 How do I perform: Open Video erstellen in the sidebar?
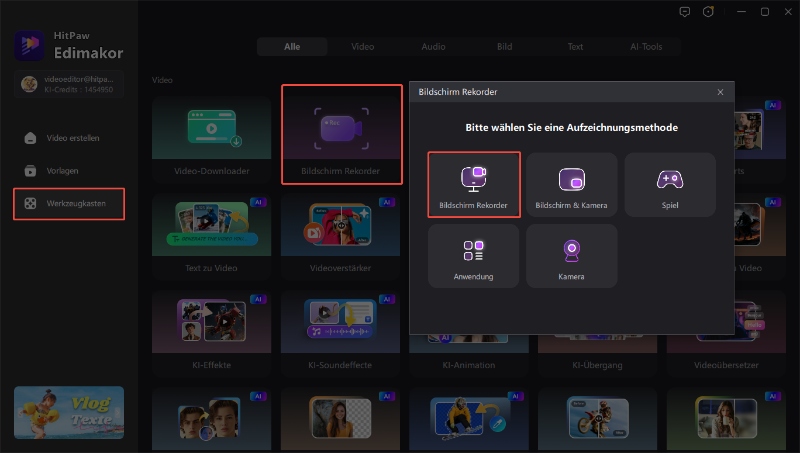[73, 138]
